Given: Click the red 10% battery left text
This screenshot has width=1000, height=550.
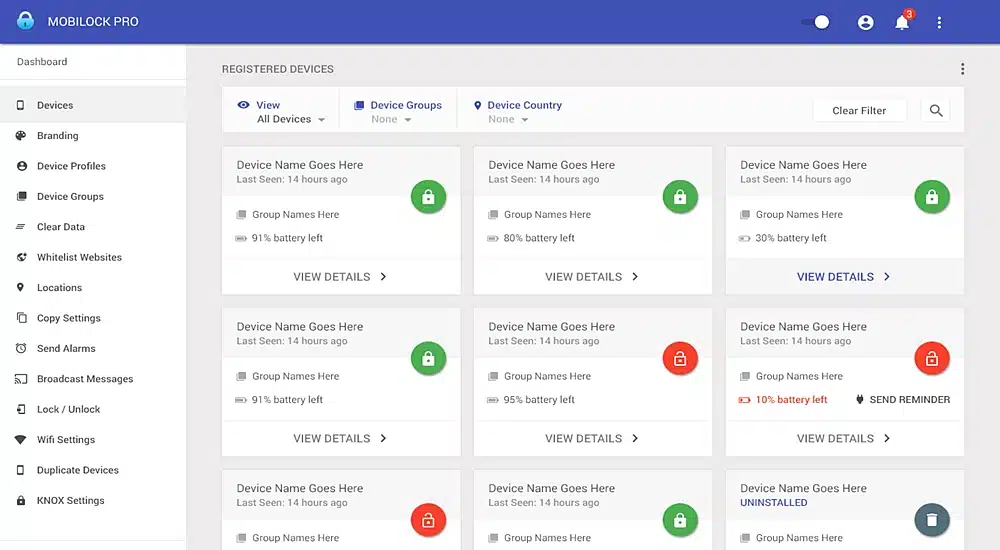Looking at the screenshot, I should (791, 399).
